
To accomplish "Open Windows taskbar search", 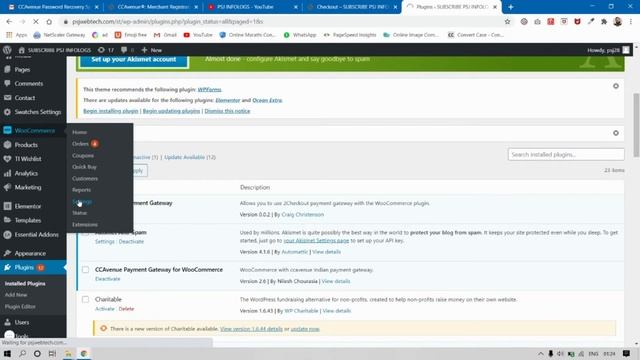I will [22, 353].
